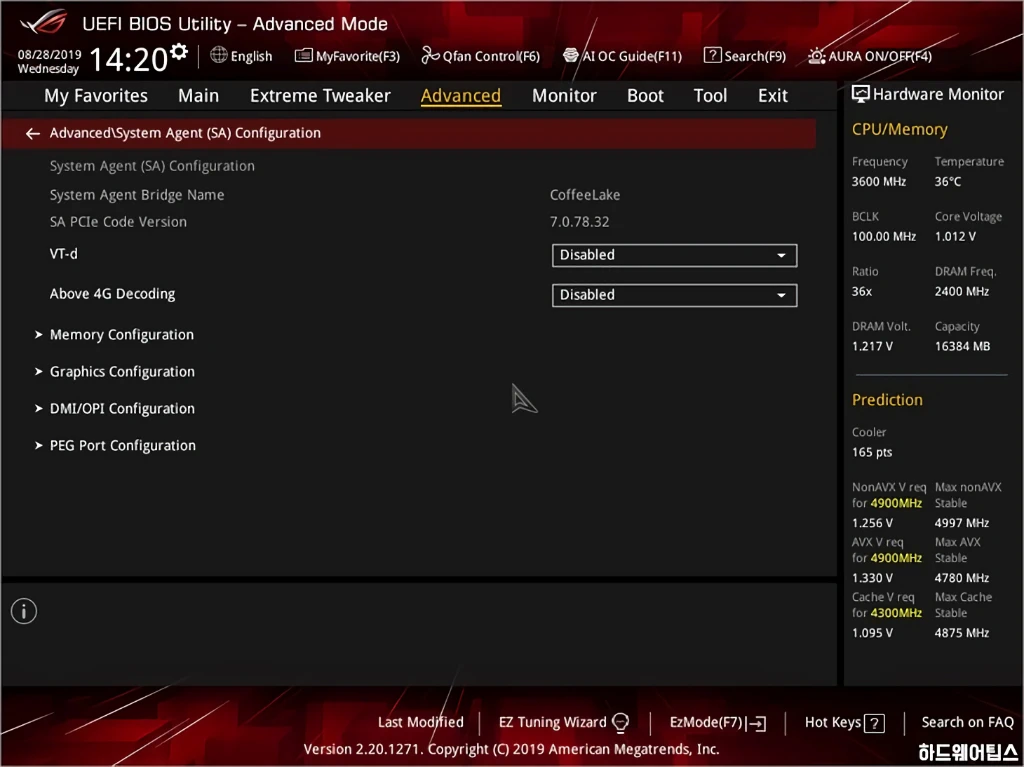
Task: Click the 14:20 clock display
Action: pos(129,59)
